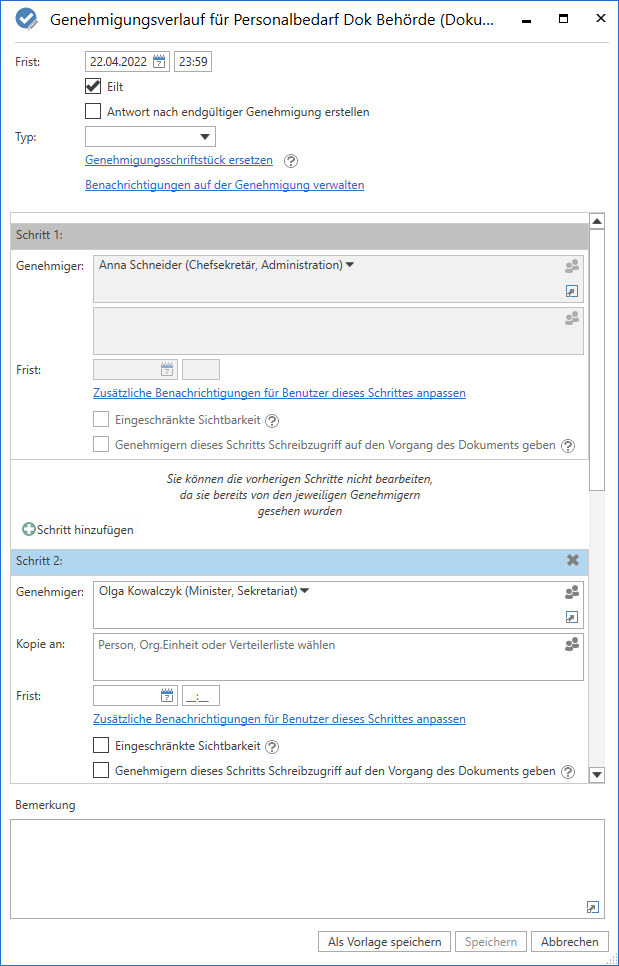Open people picker for Schritt 2 Genehmiger
The height and width of the screenshot is (966, 619).
(572, 592)
